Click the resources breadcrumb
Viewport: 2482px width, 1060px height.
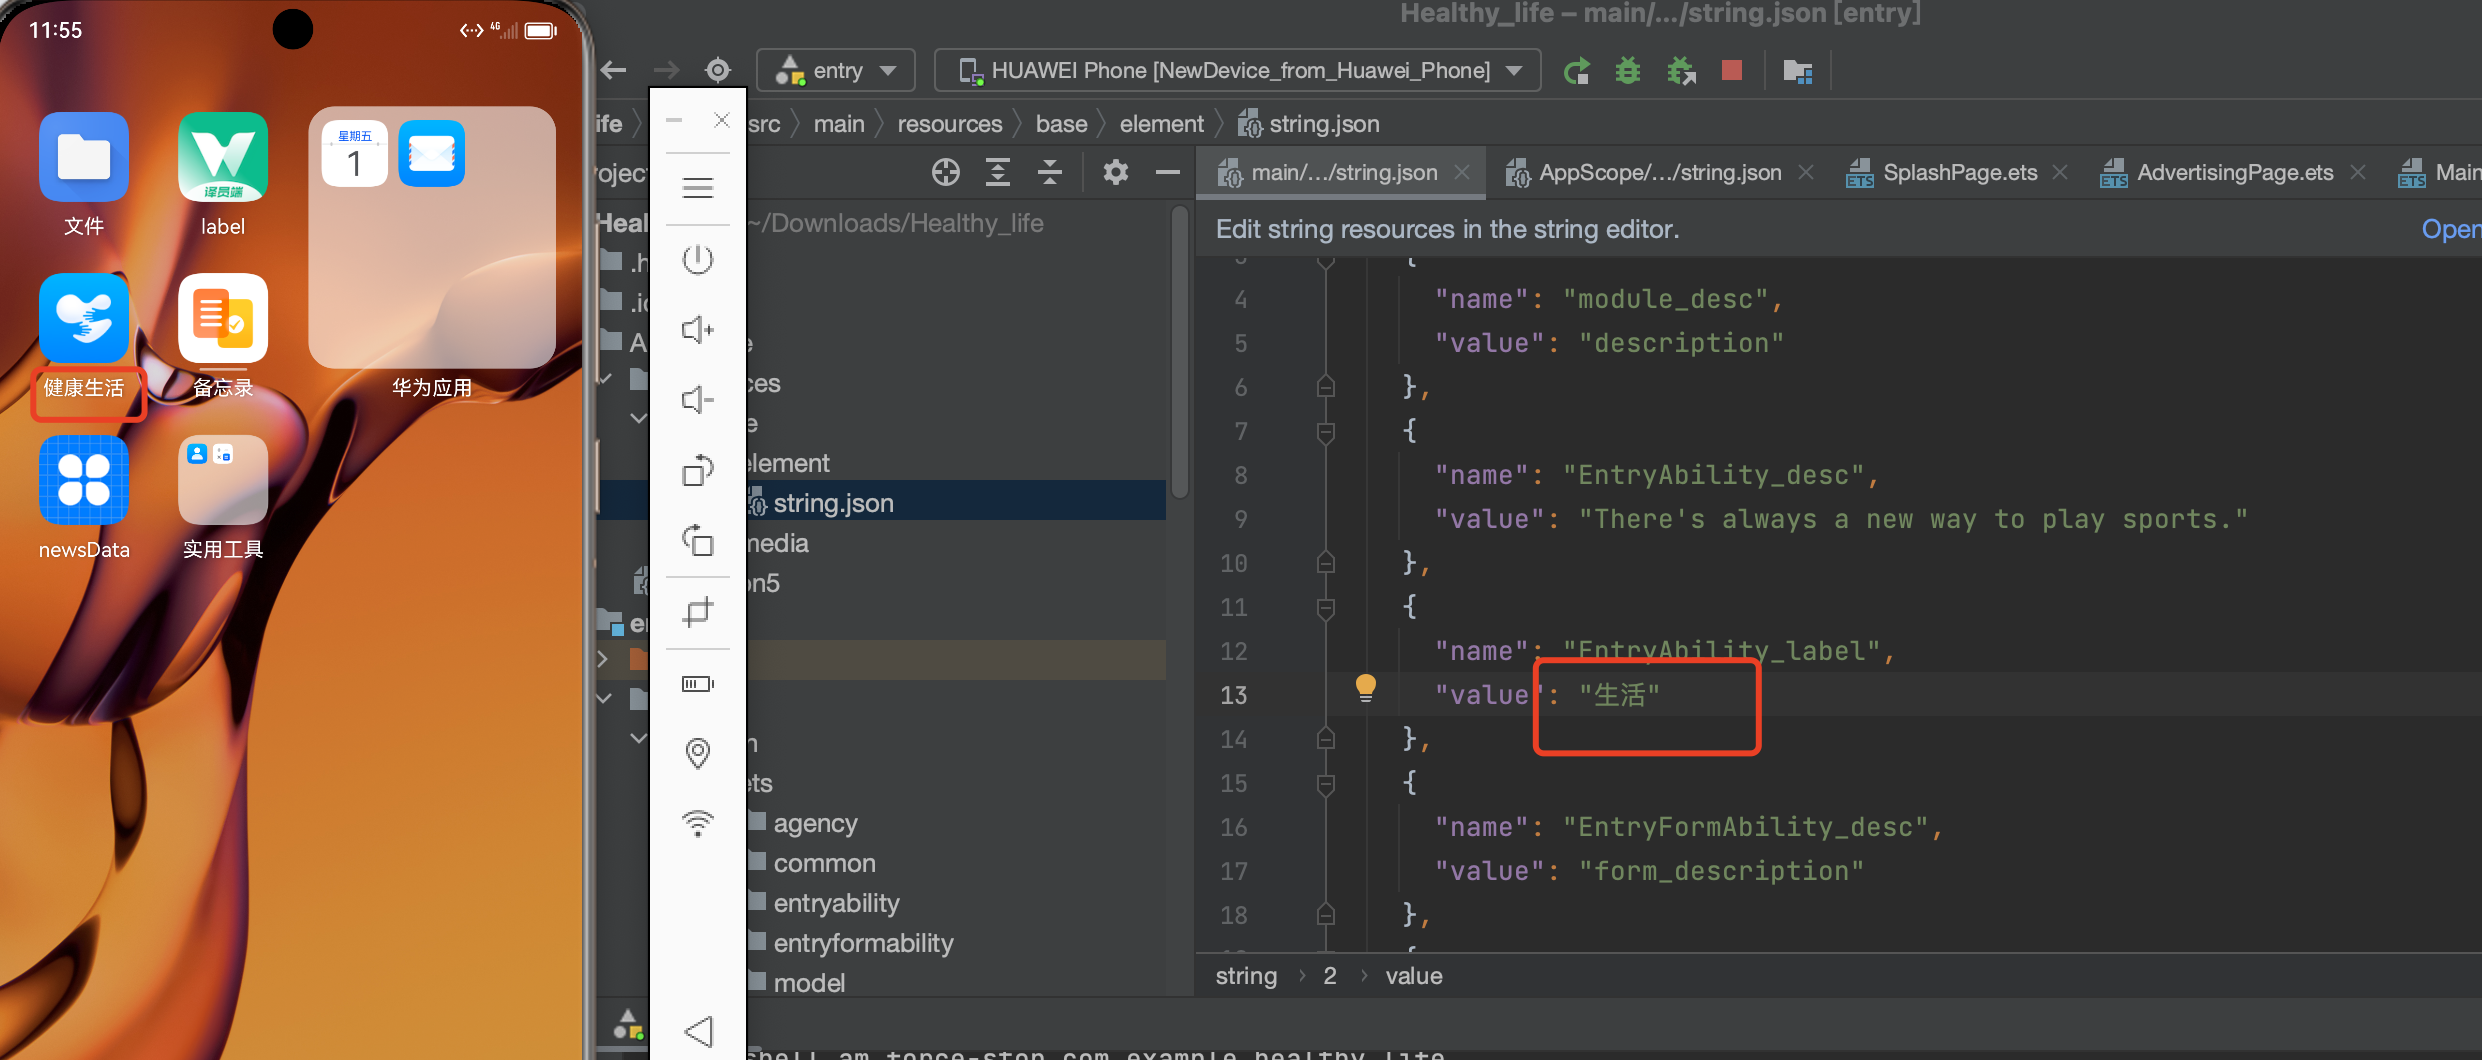point(949,124)
